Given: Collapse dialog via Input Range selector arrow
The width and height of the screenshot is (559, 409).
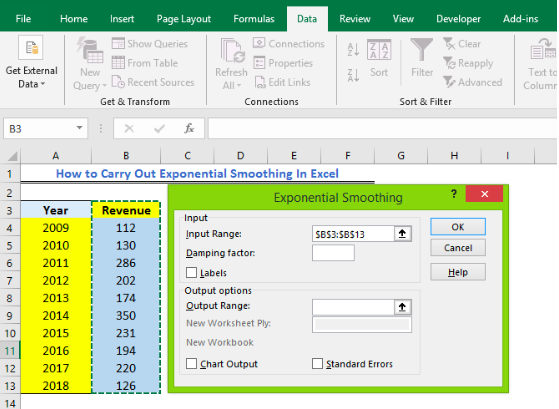Looking at the screenshot, I should pyautogui.click(x=402, y=234).
